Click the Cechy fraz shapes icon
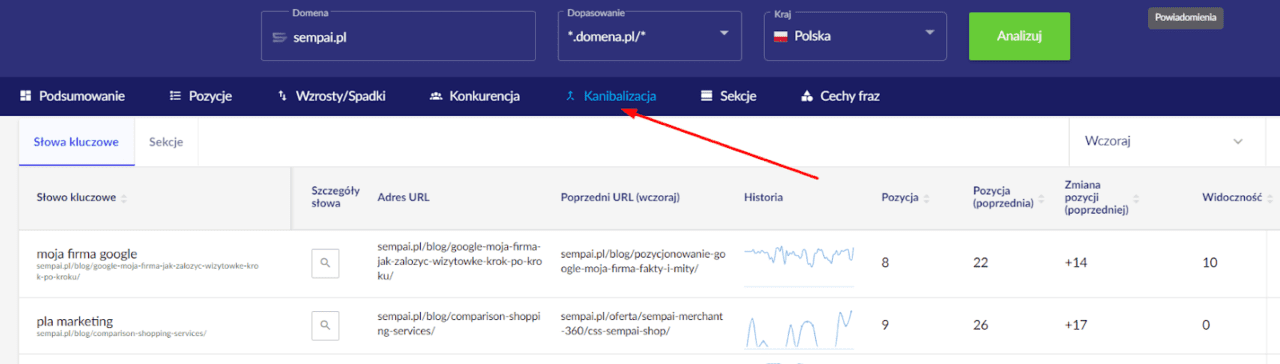 tap(808, 97)
